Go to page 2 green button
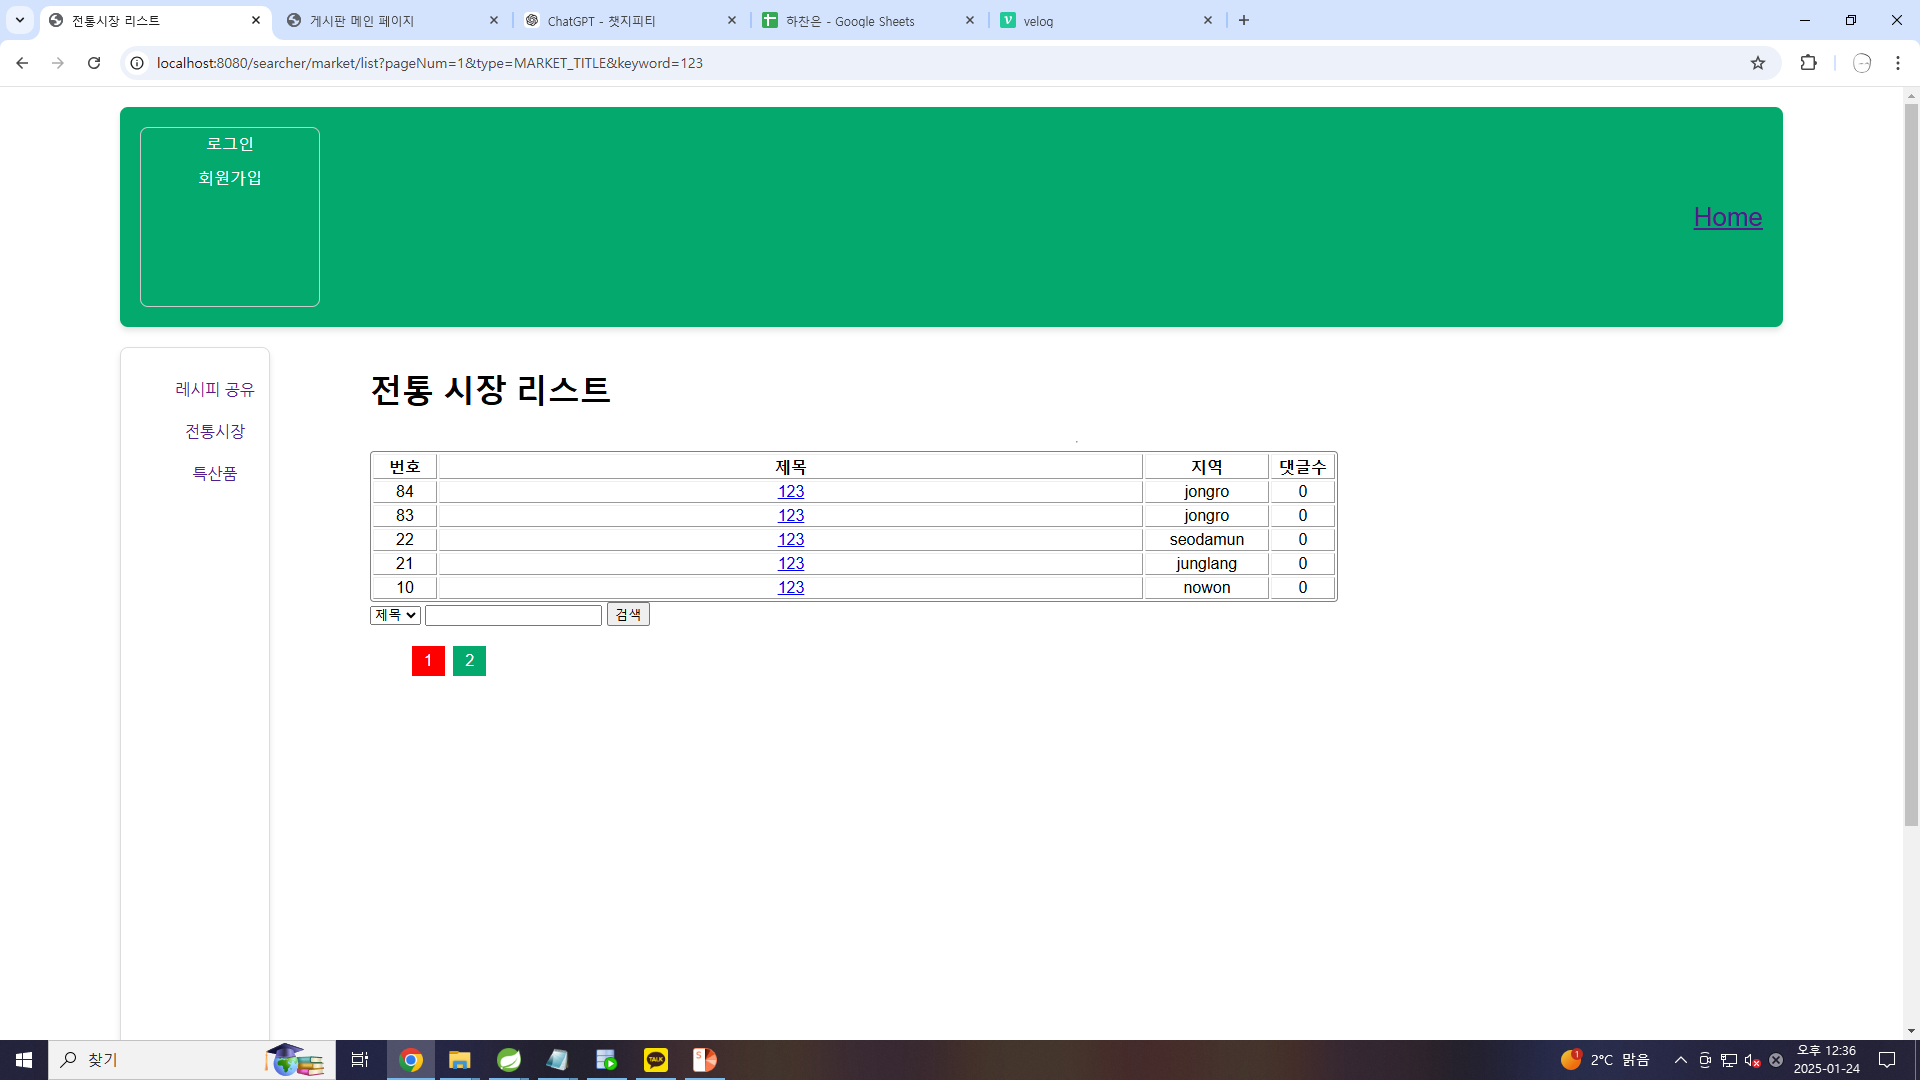Screen dimensions: 1920x1080 click(469, 661)
